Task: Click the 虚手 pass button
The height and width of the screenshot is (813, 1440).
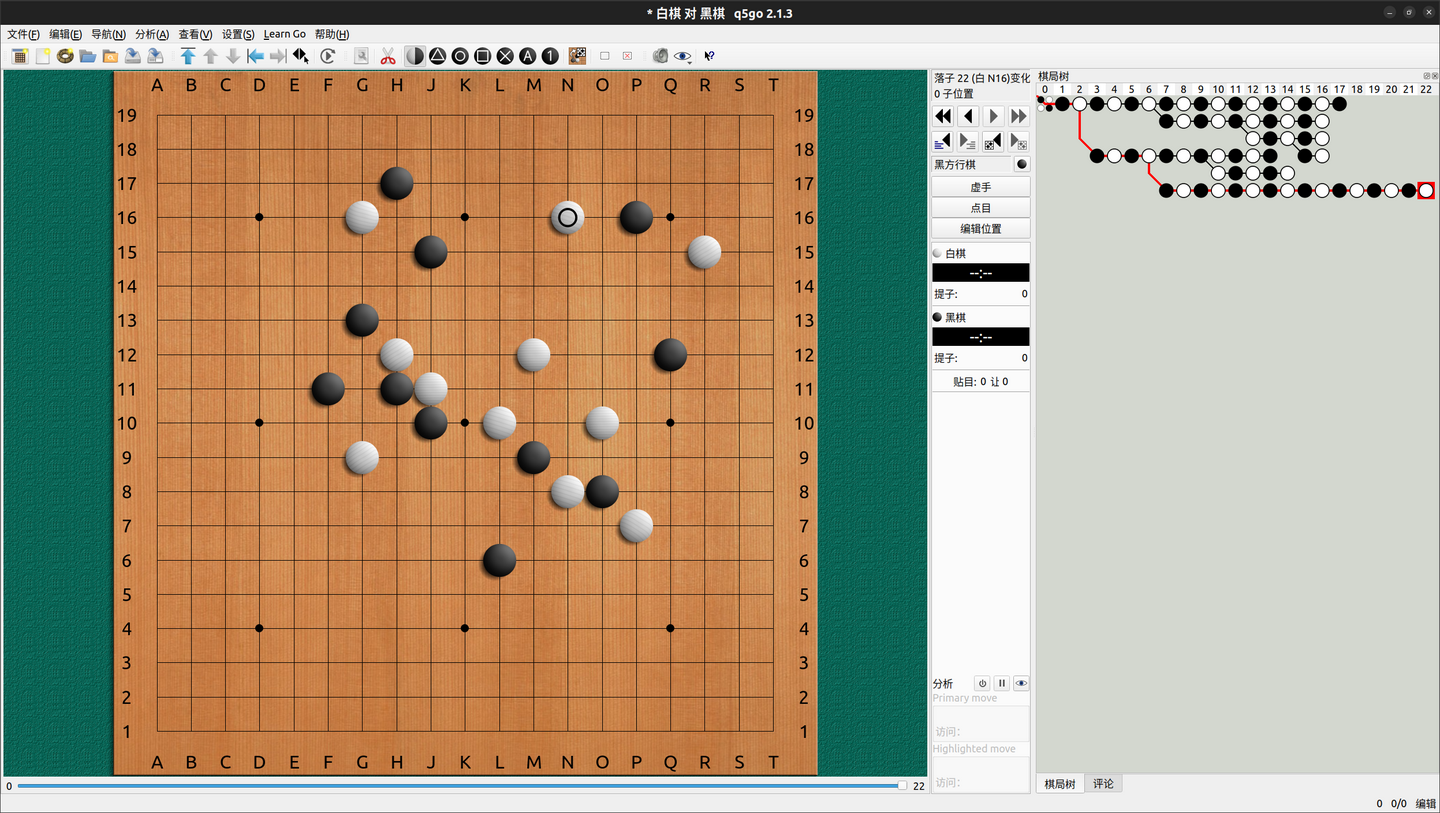Action: click(981, 187)
